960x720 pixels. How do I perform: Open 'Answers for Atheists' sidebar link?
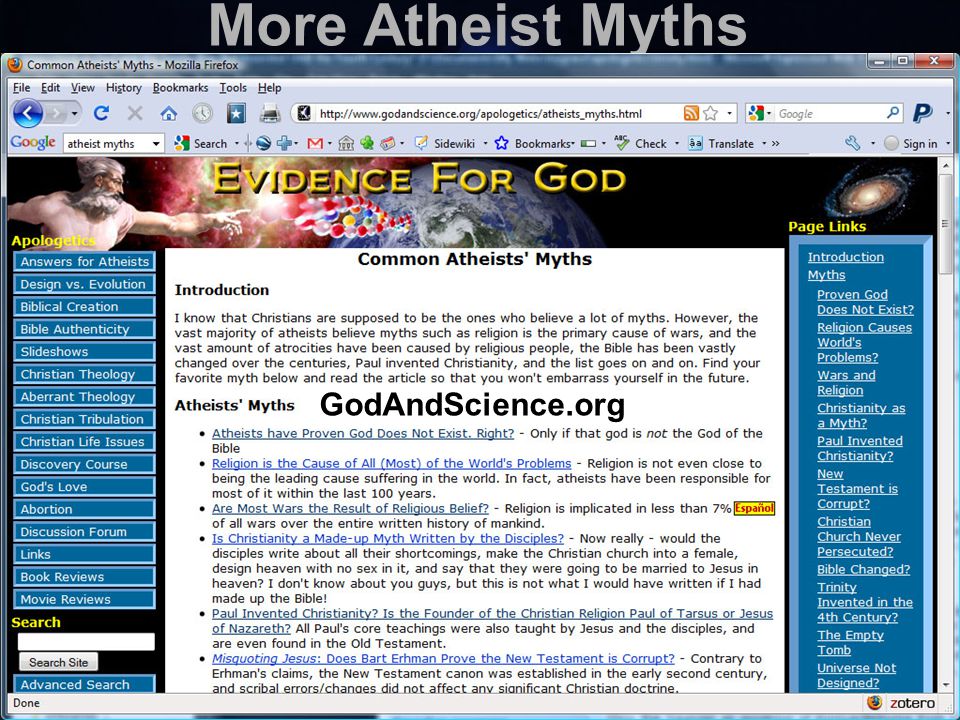[84, 261]
